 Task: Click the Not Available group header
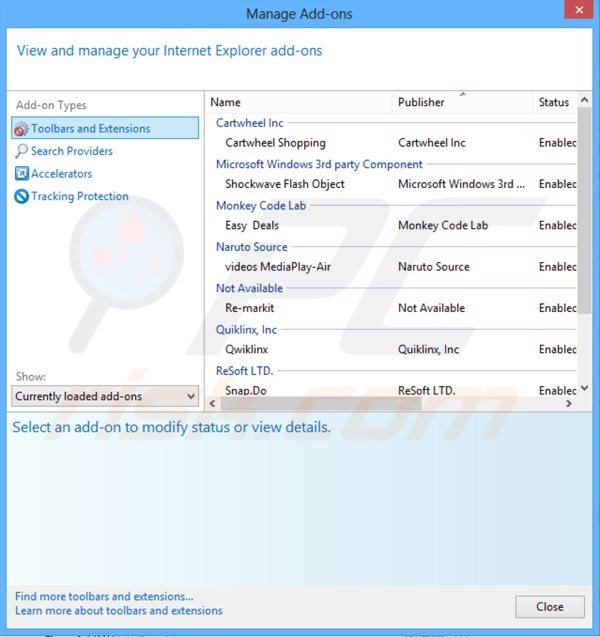249,288
